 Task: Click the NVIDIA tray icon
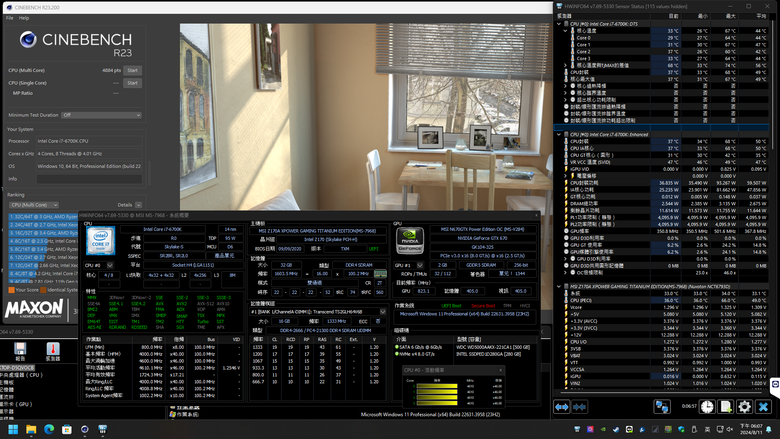coord(603,429)
